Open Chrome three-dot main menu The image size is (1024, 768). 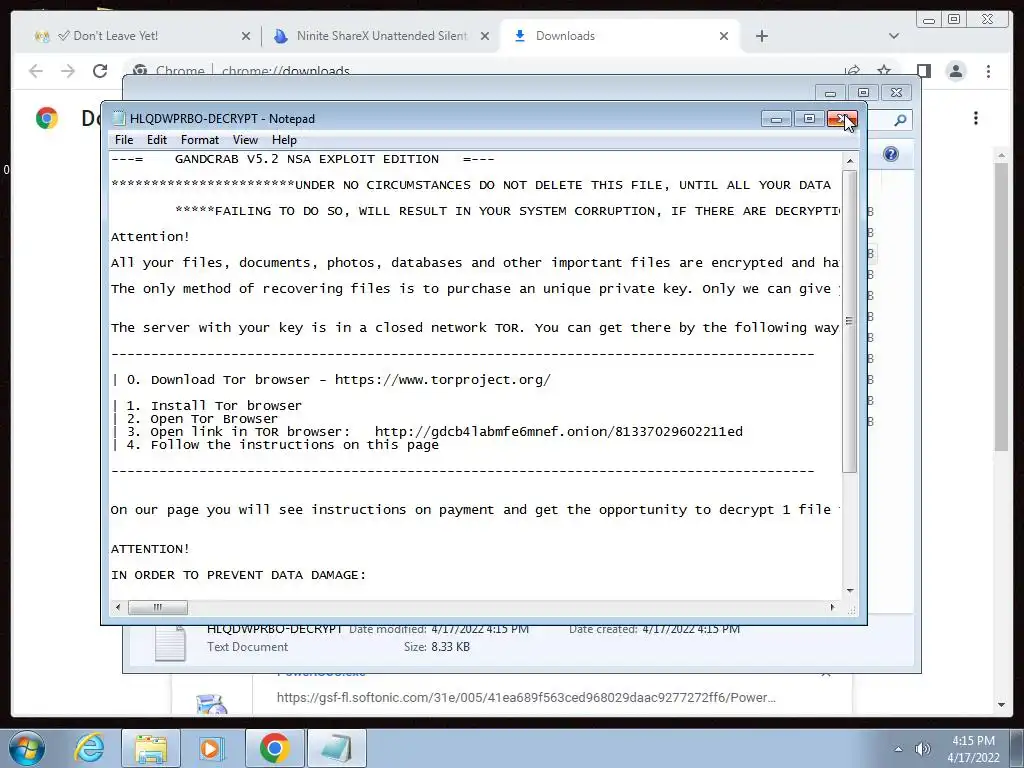click(988, 71)
